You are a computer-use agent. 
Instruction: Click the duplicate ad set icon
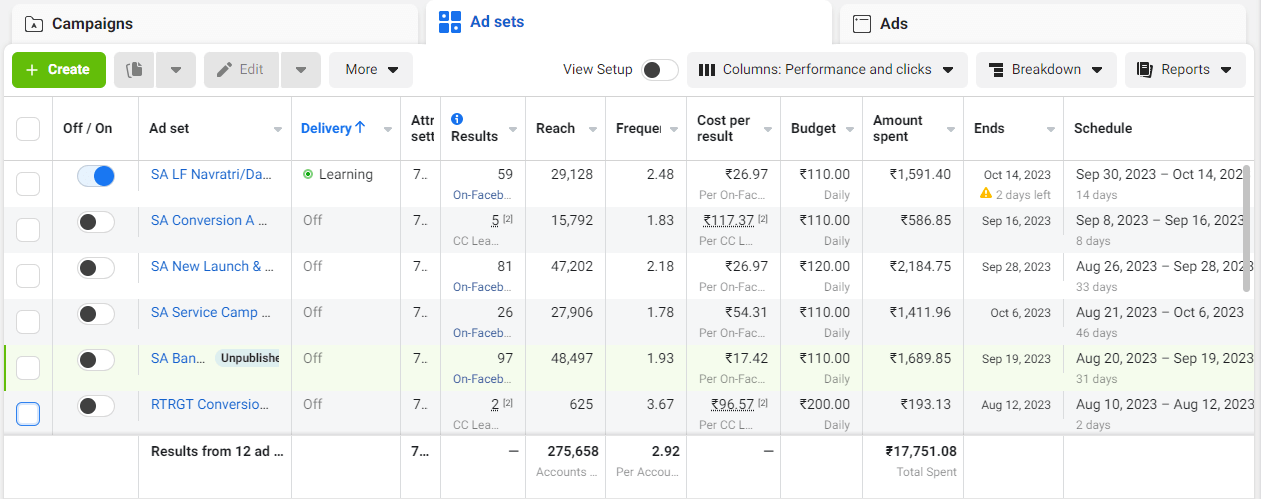(x=136, y=70)
